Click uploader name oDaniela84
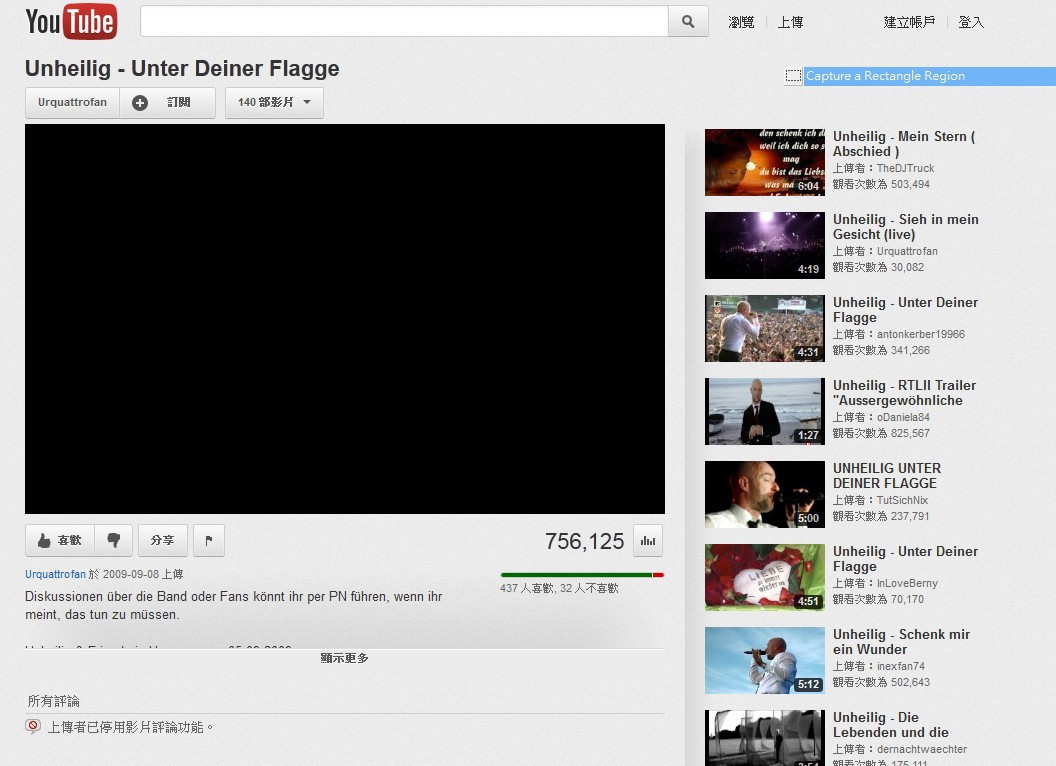 (x=903, y=417)
